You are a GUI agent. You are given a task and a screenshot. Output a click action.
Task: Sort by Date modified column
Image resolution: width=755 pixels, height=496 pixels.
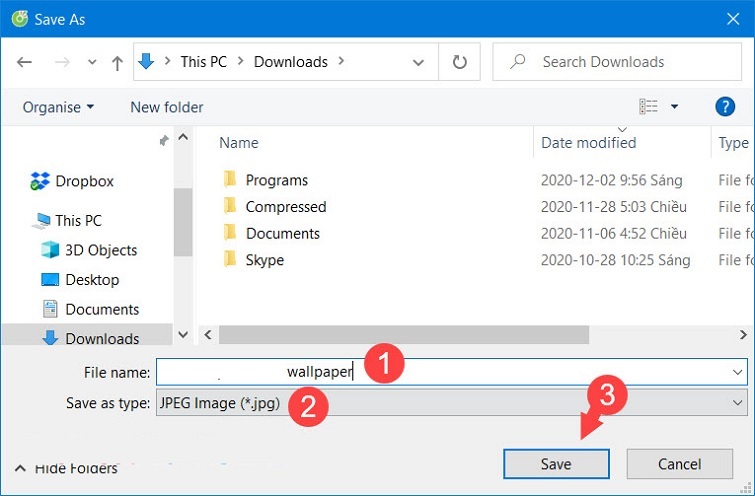coord(588,143)
